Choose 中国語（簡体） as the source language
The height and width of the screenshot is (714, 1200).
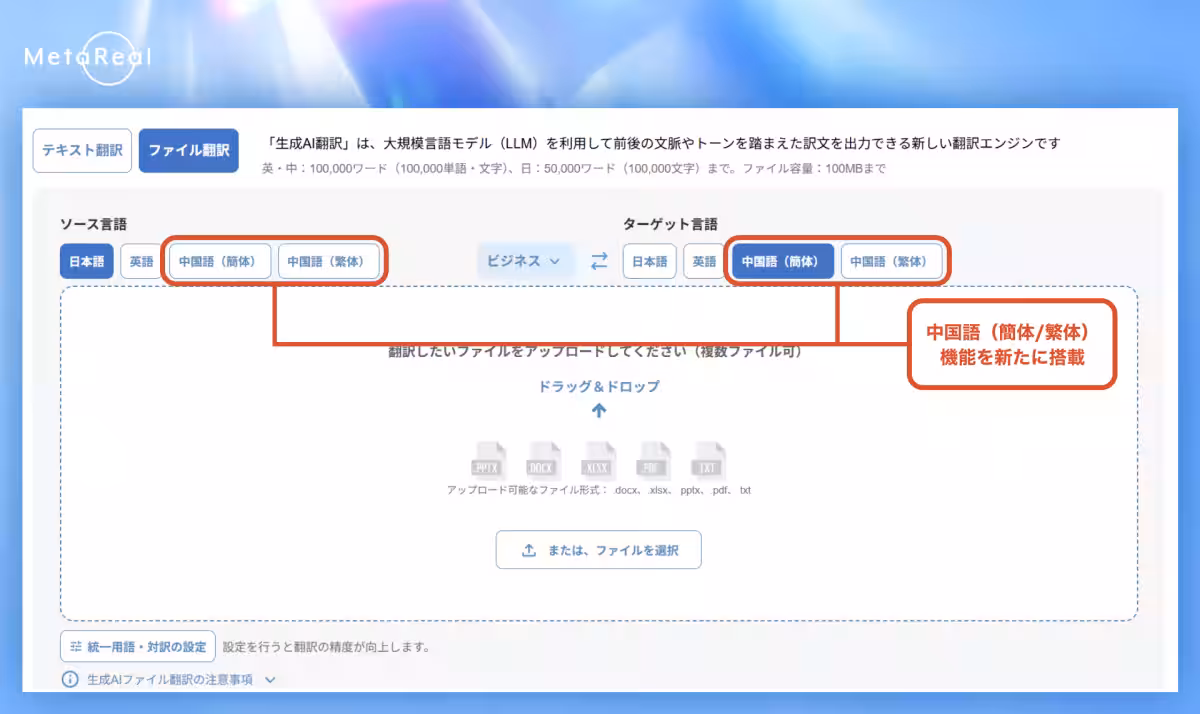coord(220,261)
